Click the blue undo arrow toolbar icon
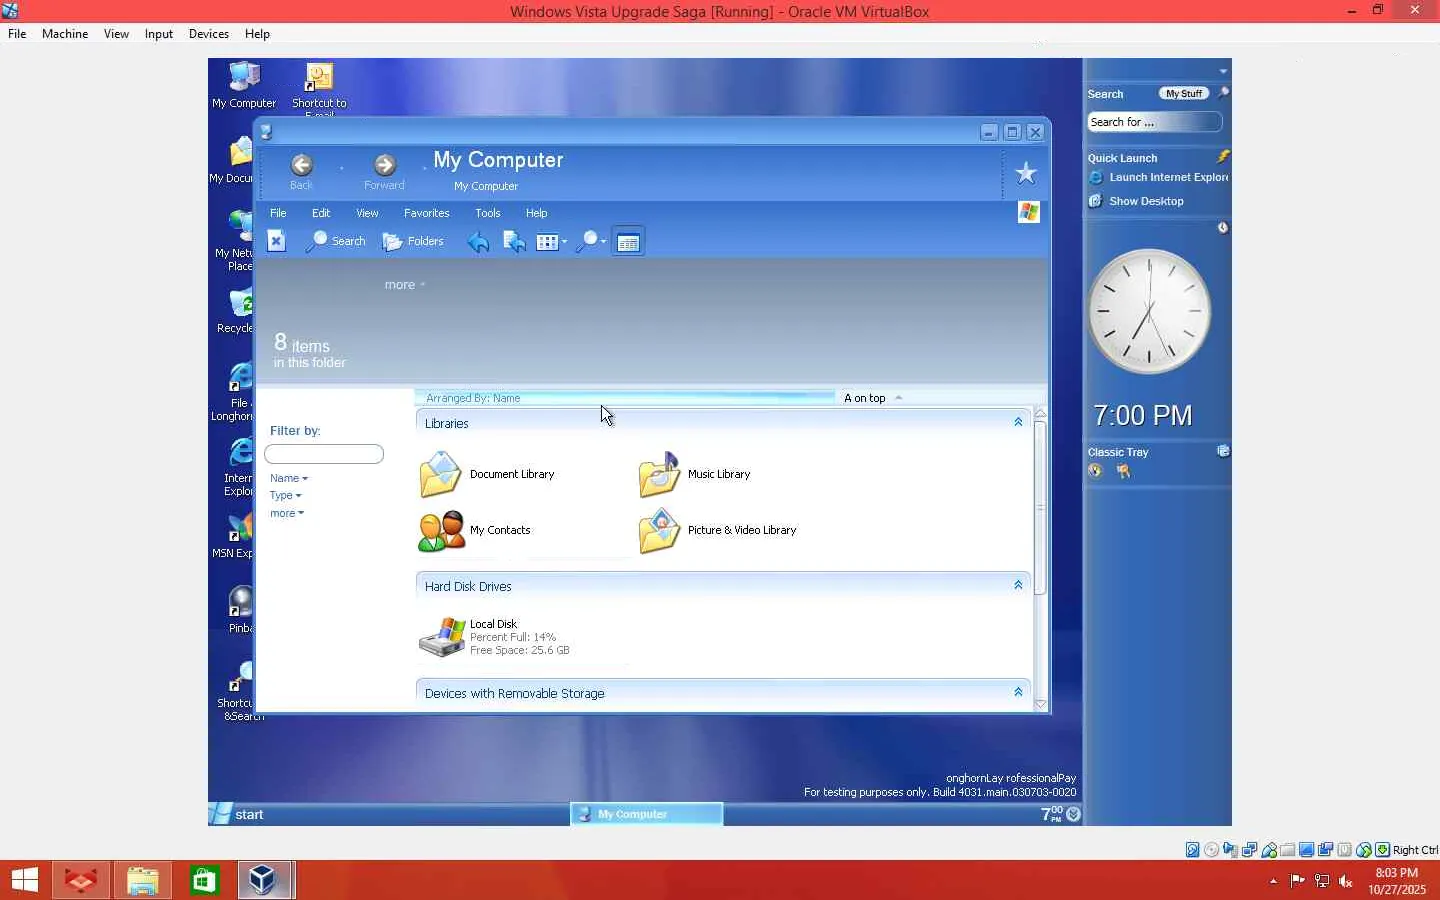Viewport: 1440px width, 900px height. click(x=478, y=242)
